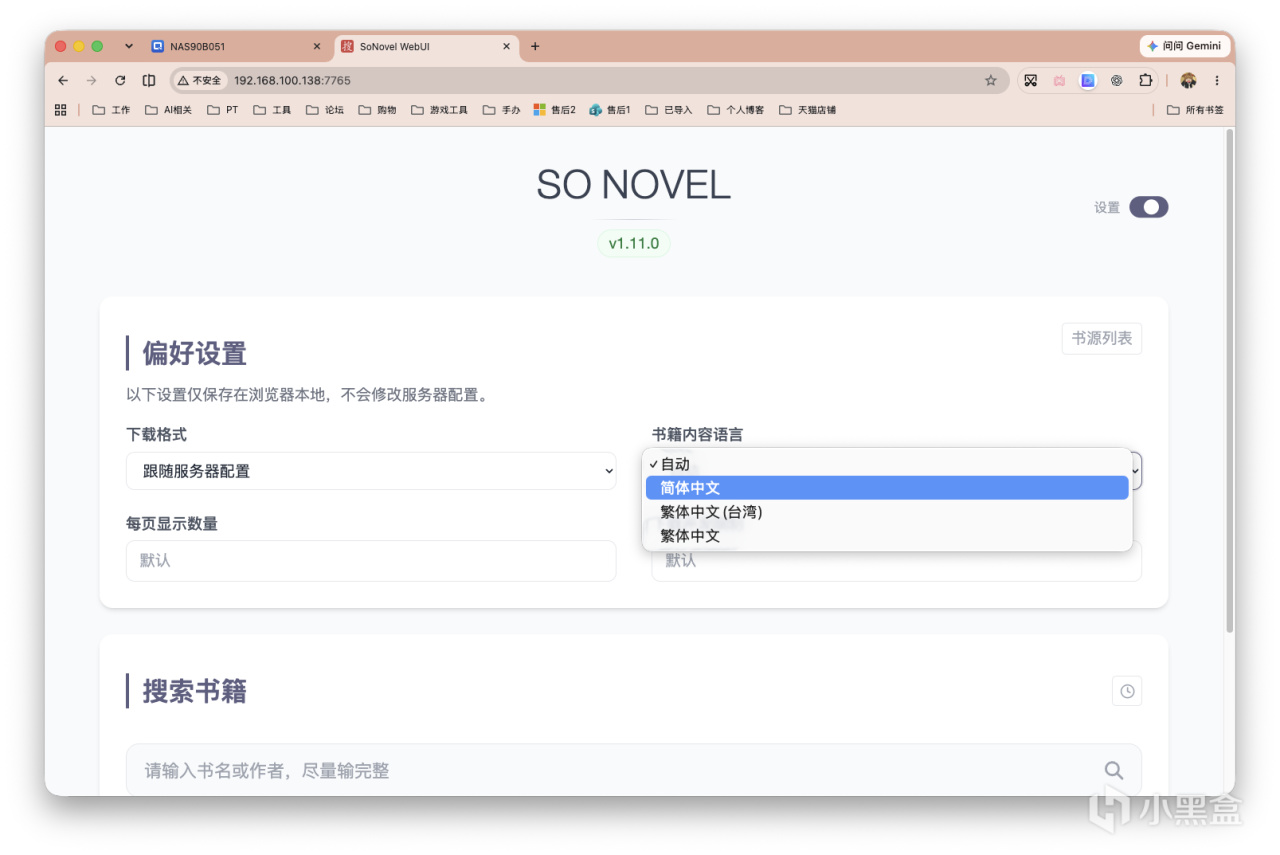Viewport: 1280px width, 855px height.
Task: Open 售后2 bookmark
Action: click(555, 110)
